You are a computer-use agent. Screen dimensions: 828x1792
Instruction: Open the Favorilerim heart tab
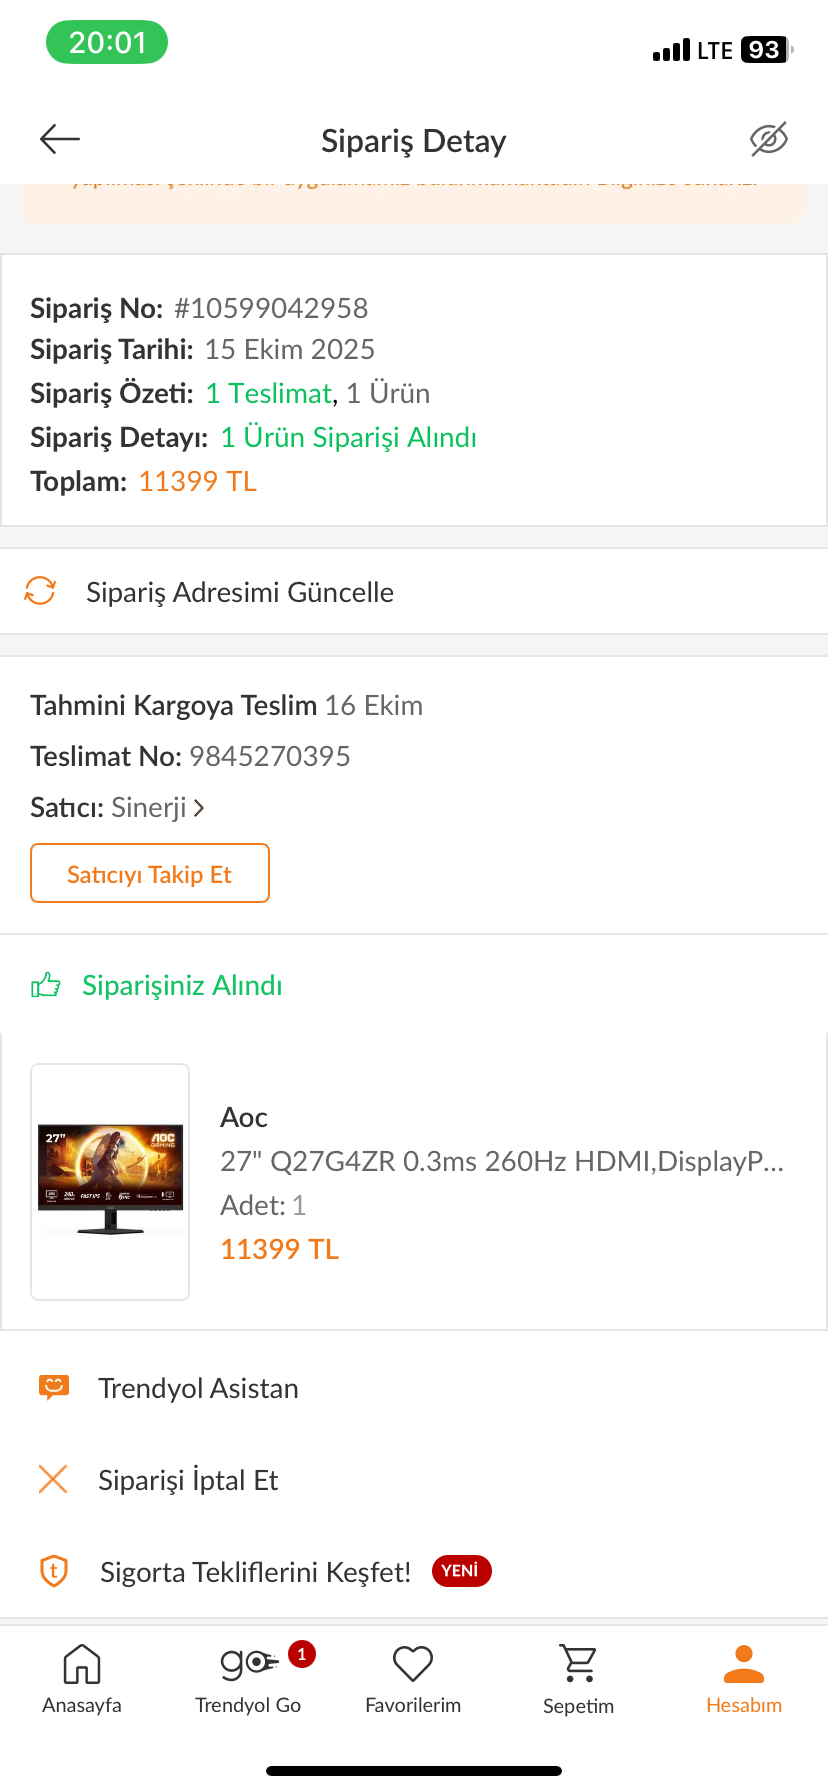pos(413,1679)
